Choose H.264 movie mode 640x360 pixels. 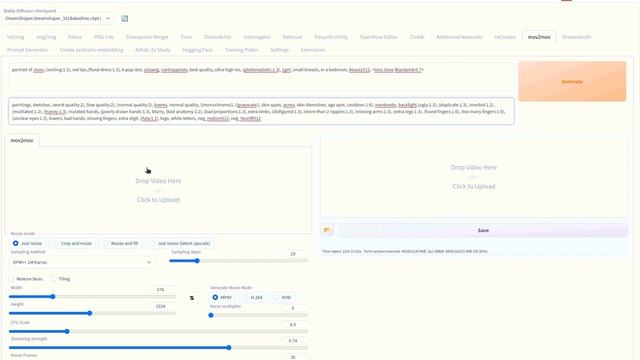click(253, 297)
